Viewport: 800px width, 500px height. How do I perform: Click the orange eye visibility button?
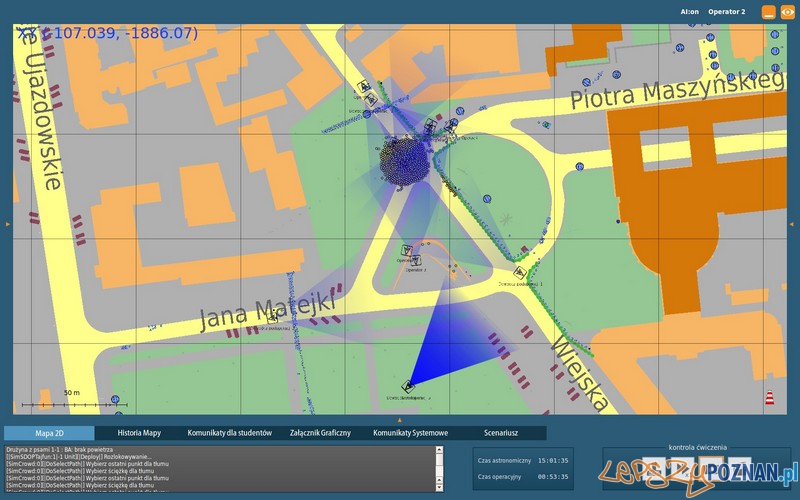point(787,12)
